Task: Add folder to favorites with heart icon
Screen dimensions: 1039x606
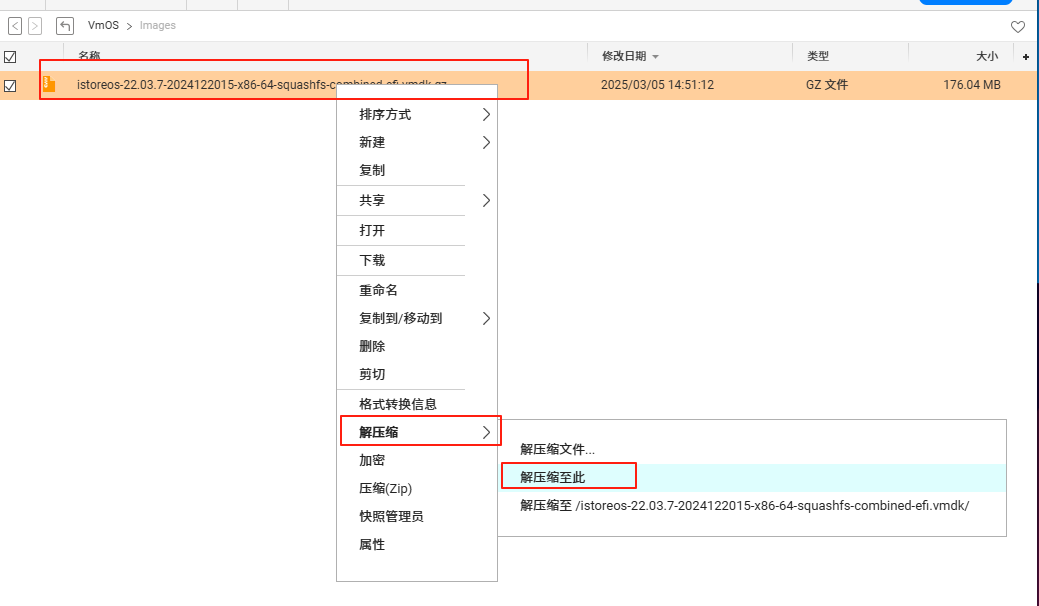Action: click(x=1018, y=26)
